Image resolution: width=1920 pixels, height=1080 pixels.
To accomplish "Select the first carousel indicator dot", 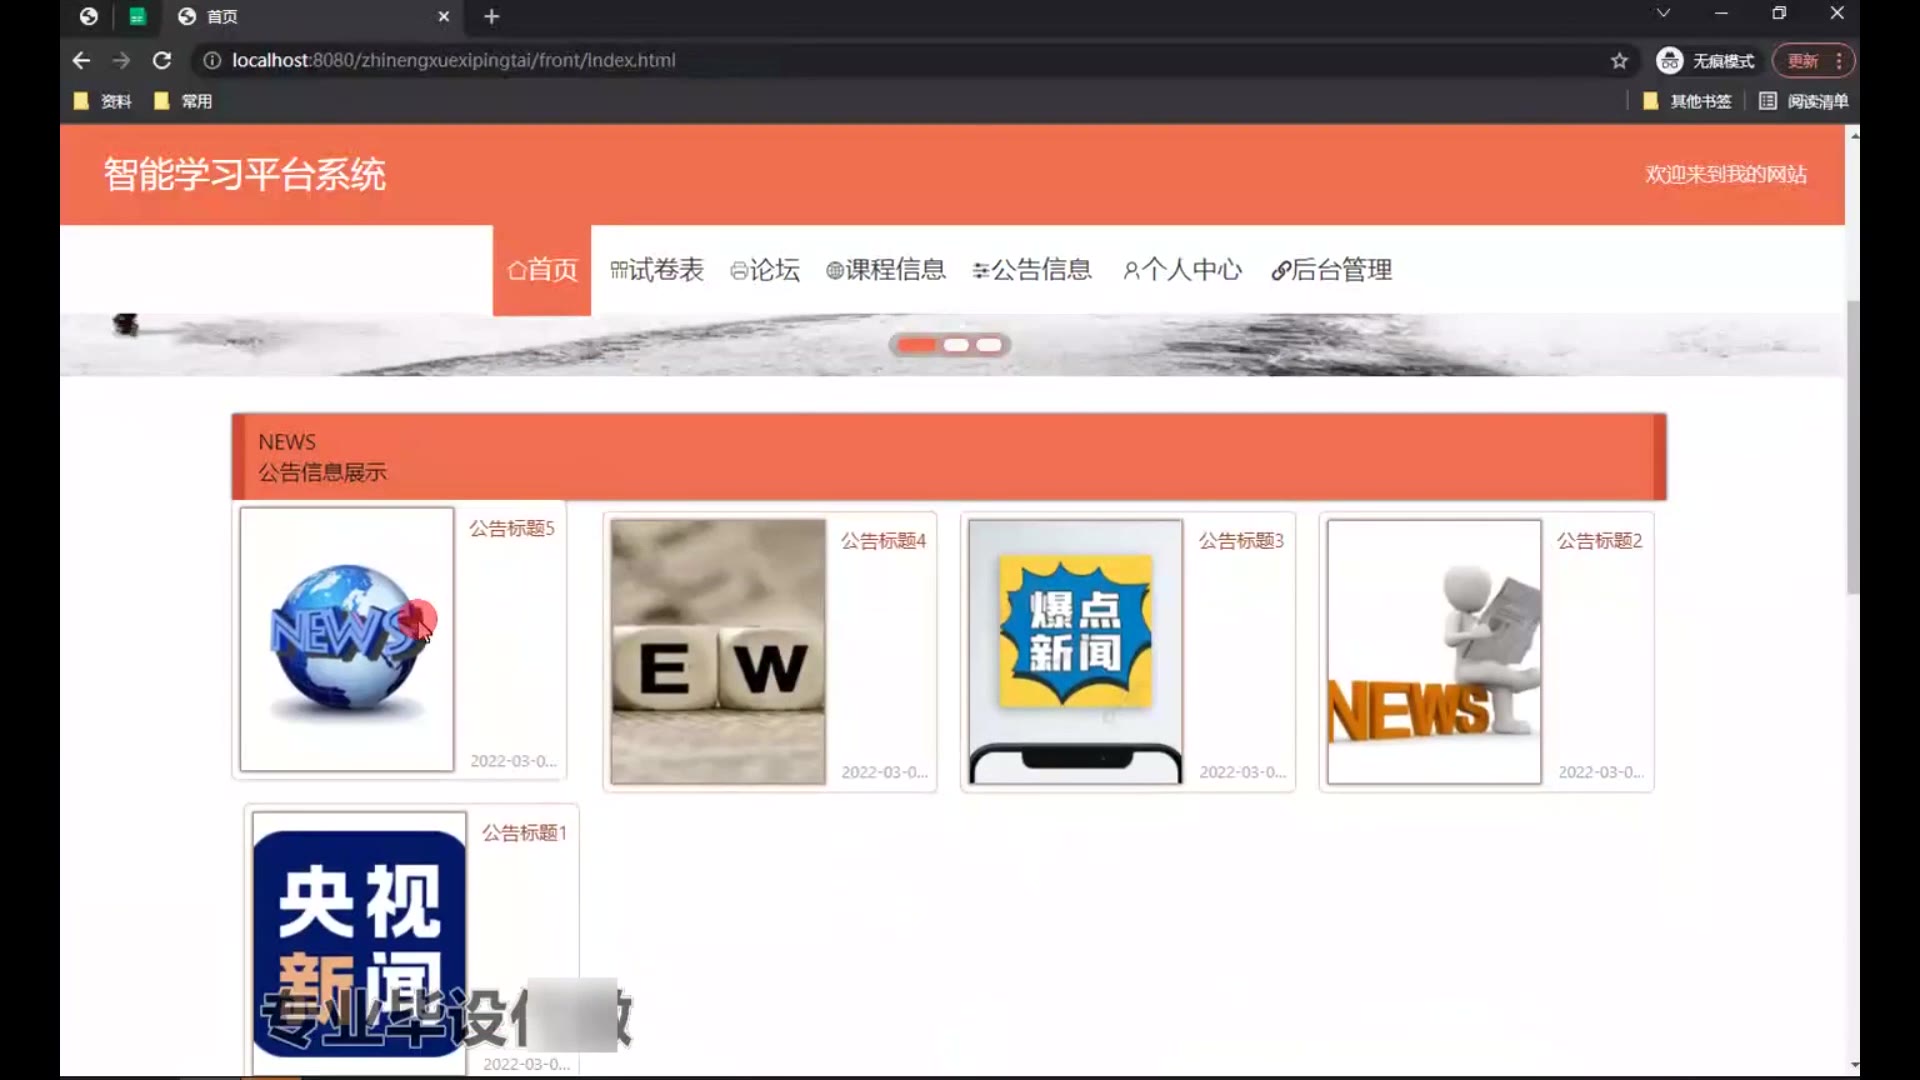I will (x=916, y=345).
